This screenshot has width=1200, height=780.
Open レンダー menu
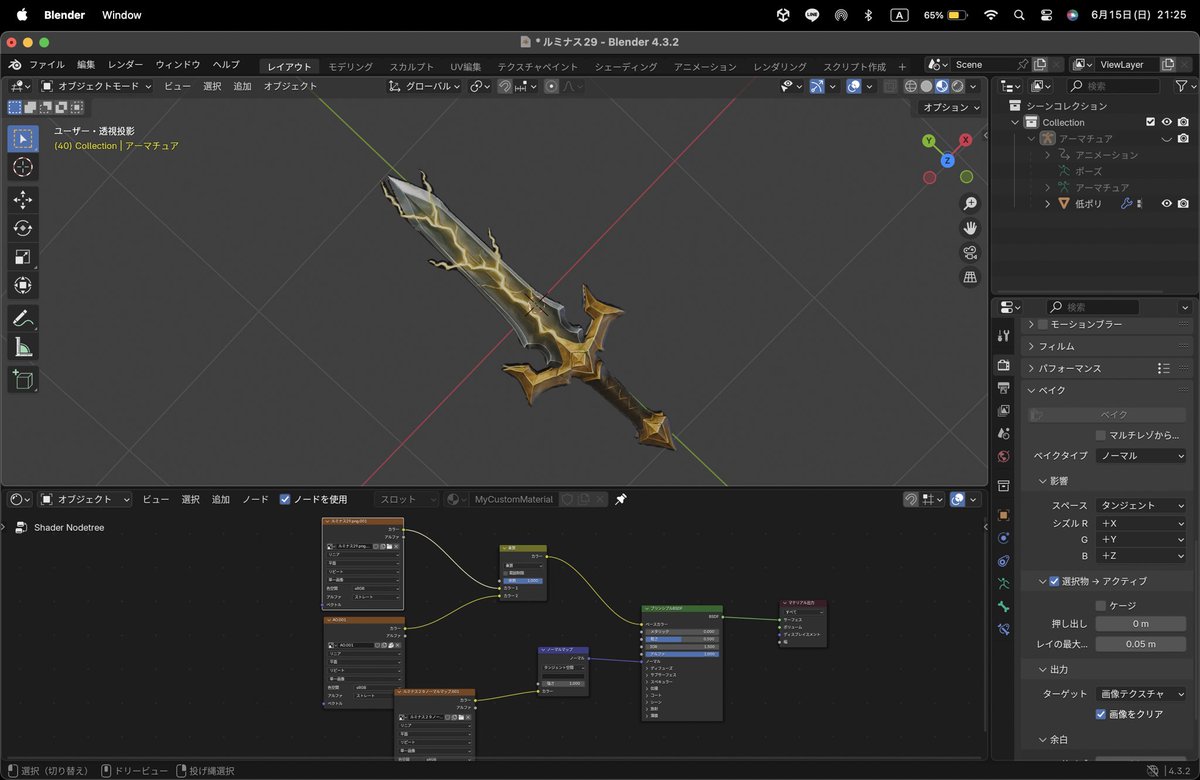[126, 65]
